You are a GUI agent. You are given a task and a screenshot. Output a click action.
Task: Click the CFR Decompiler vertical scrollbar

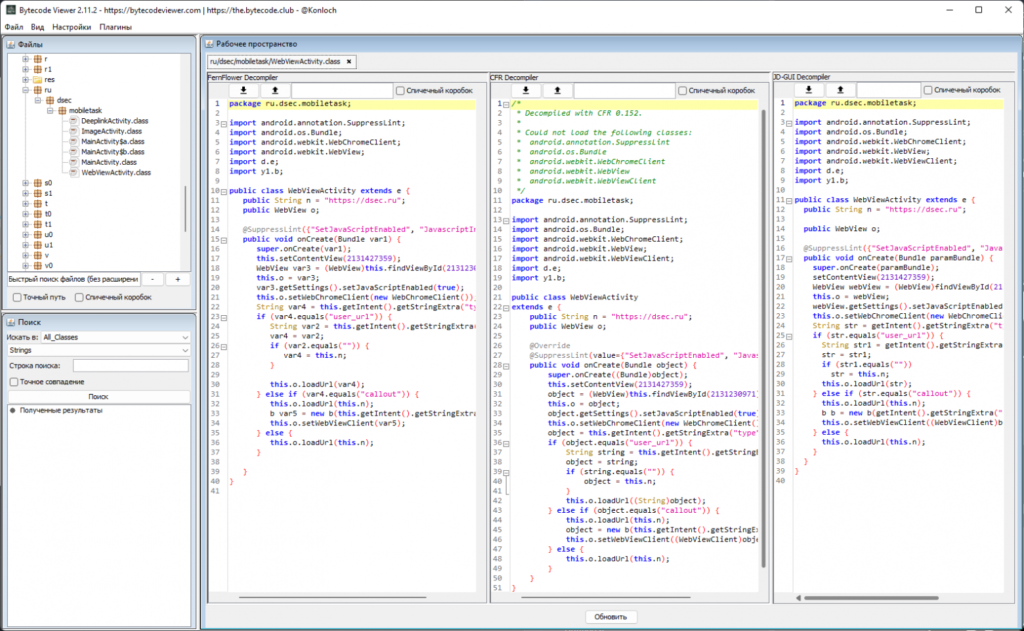pyautogui.click(x=763, y=338)
